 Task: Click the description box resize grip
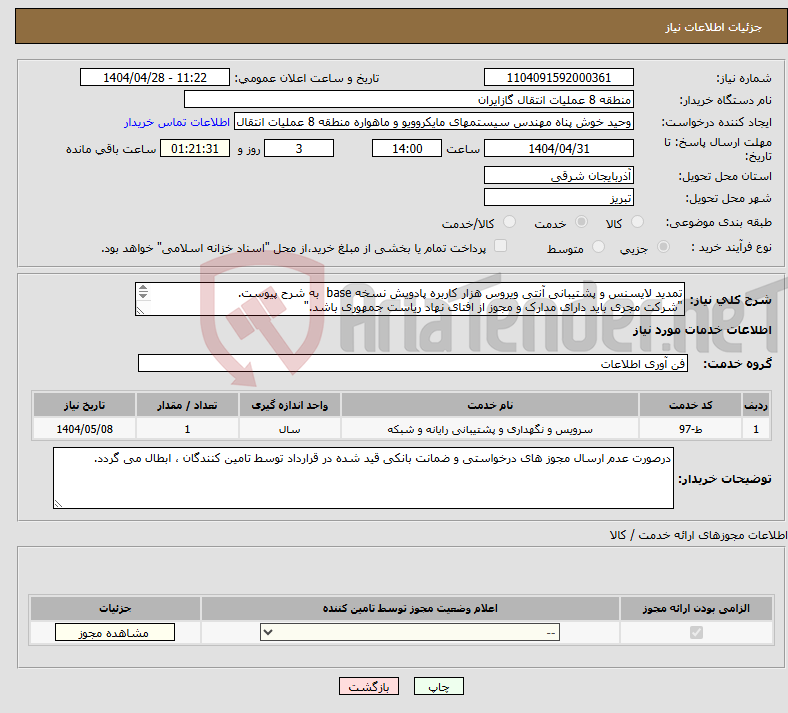click(x=140, y=311)
